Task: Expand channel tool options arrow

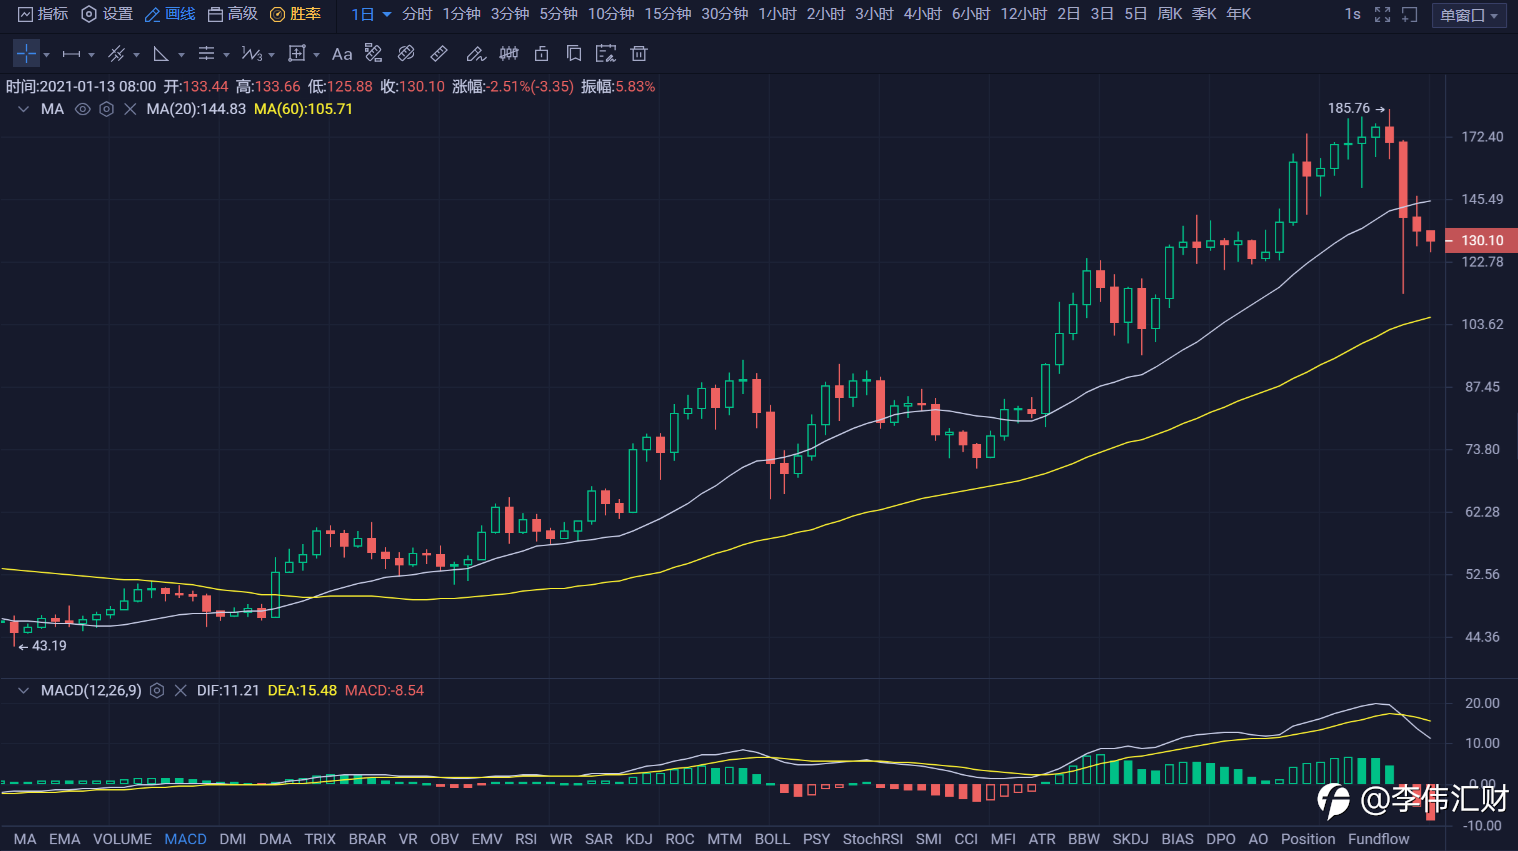Action: tap(136, 55)
